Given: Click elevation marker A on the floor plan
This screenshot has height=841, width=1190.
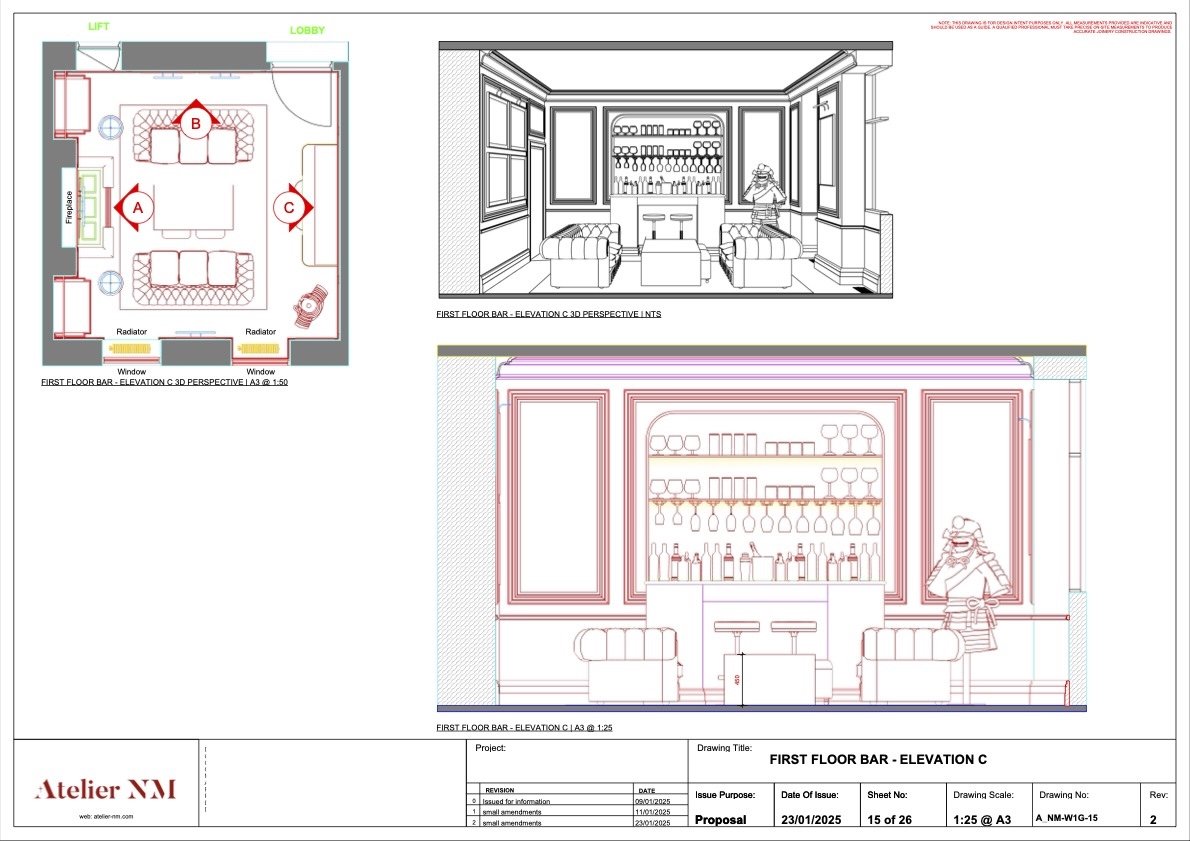Looking at the screenshot, I should [137, 207].
